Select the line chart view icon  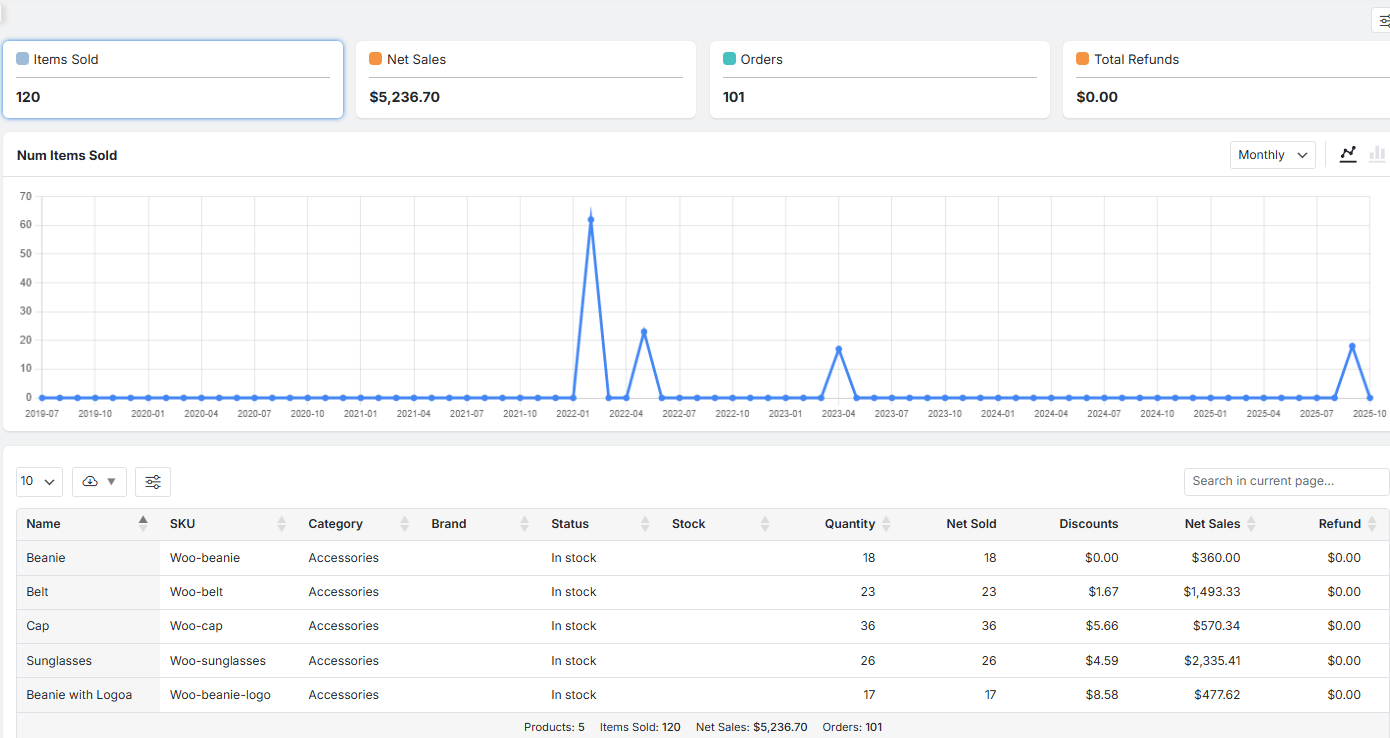[1348, 154]
